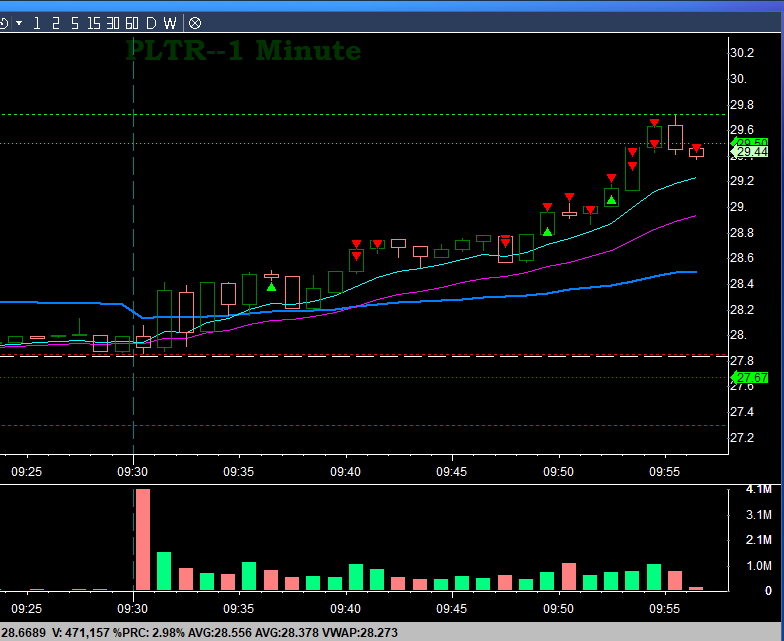Click AVG:28.378 in the status bar
This screenshot has height=641, width=784.
pyautogui.click(x=287, y=633)
